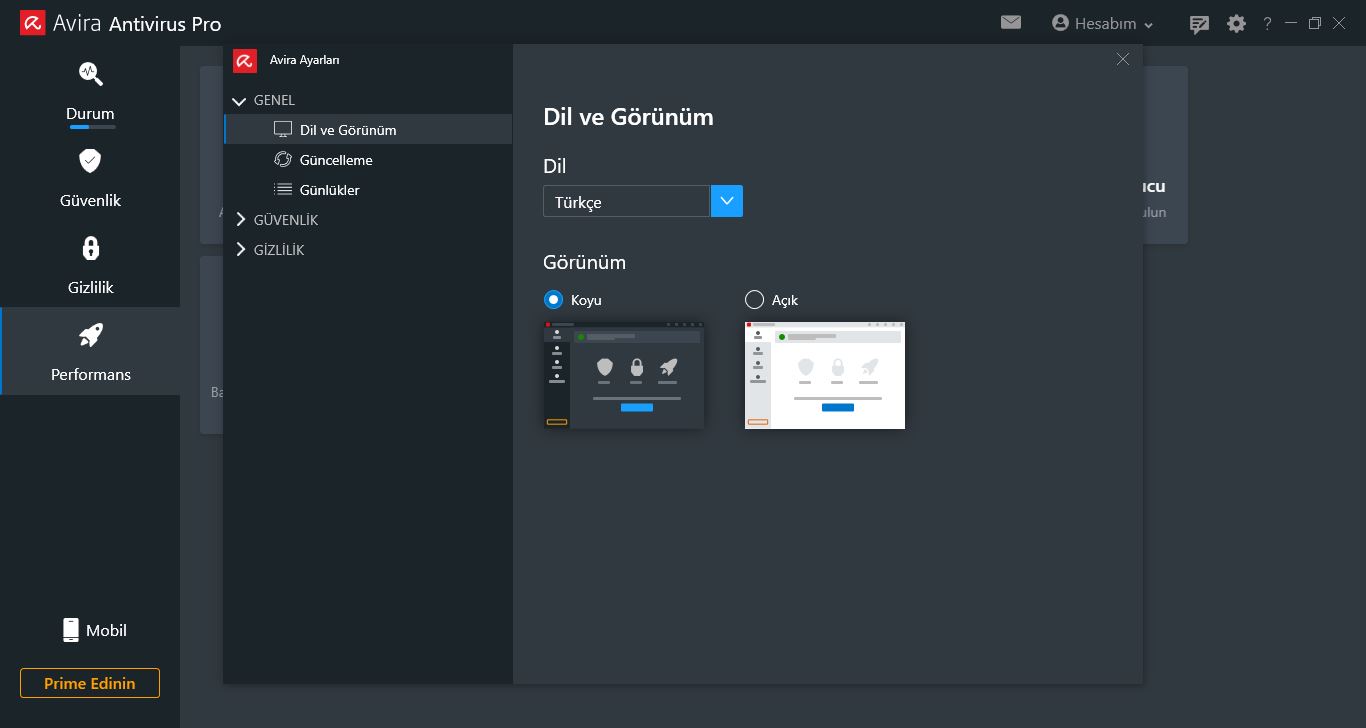Open the Dil language dropdown arrow

pos(727,201)
